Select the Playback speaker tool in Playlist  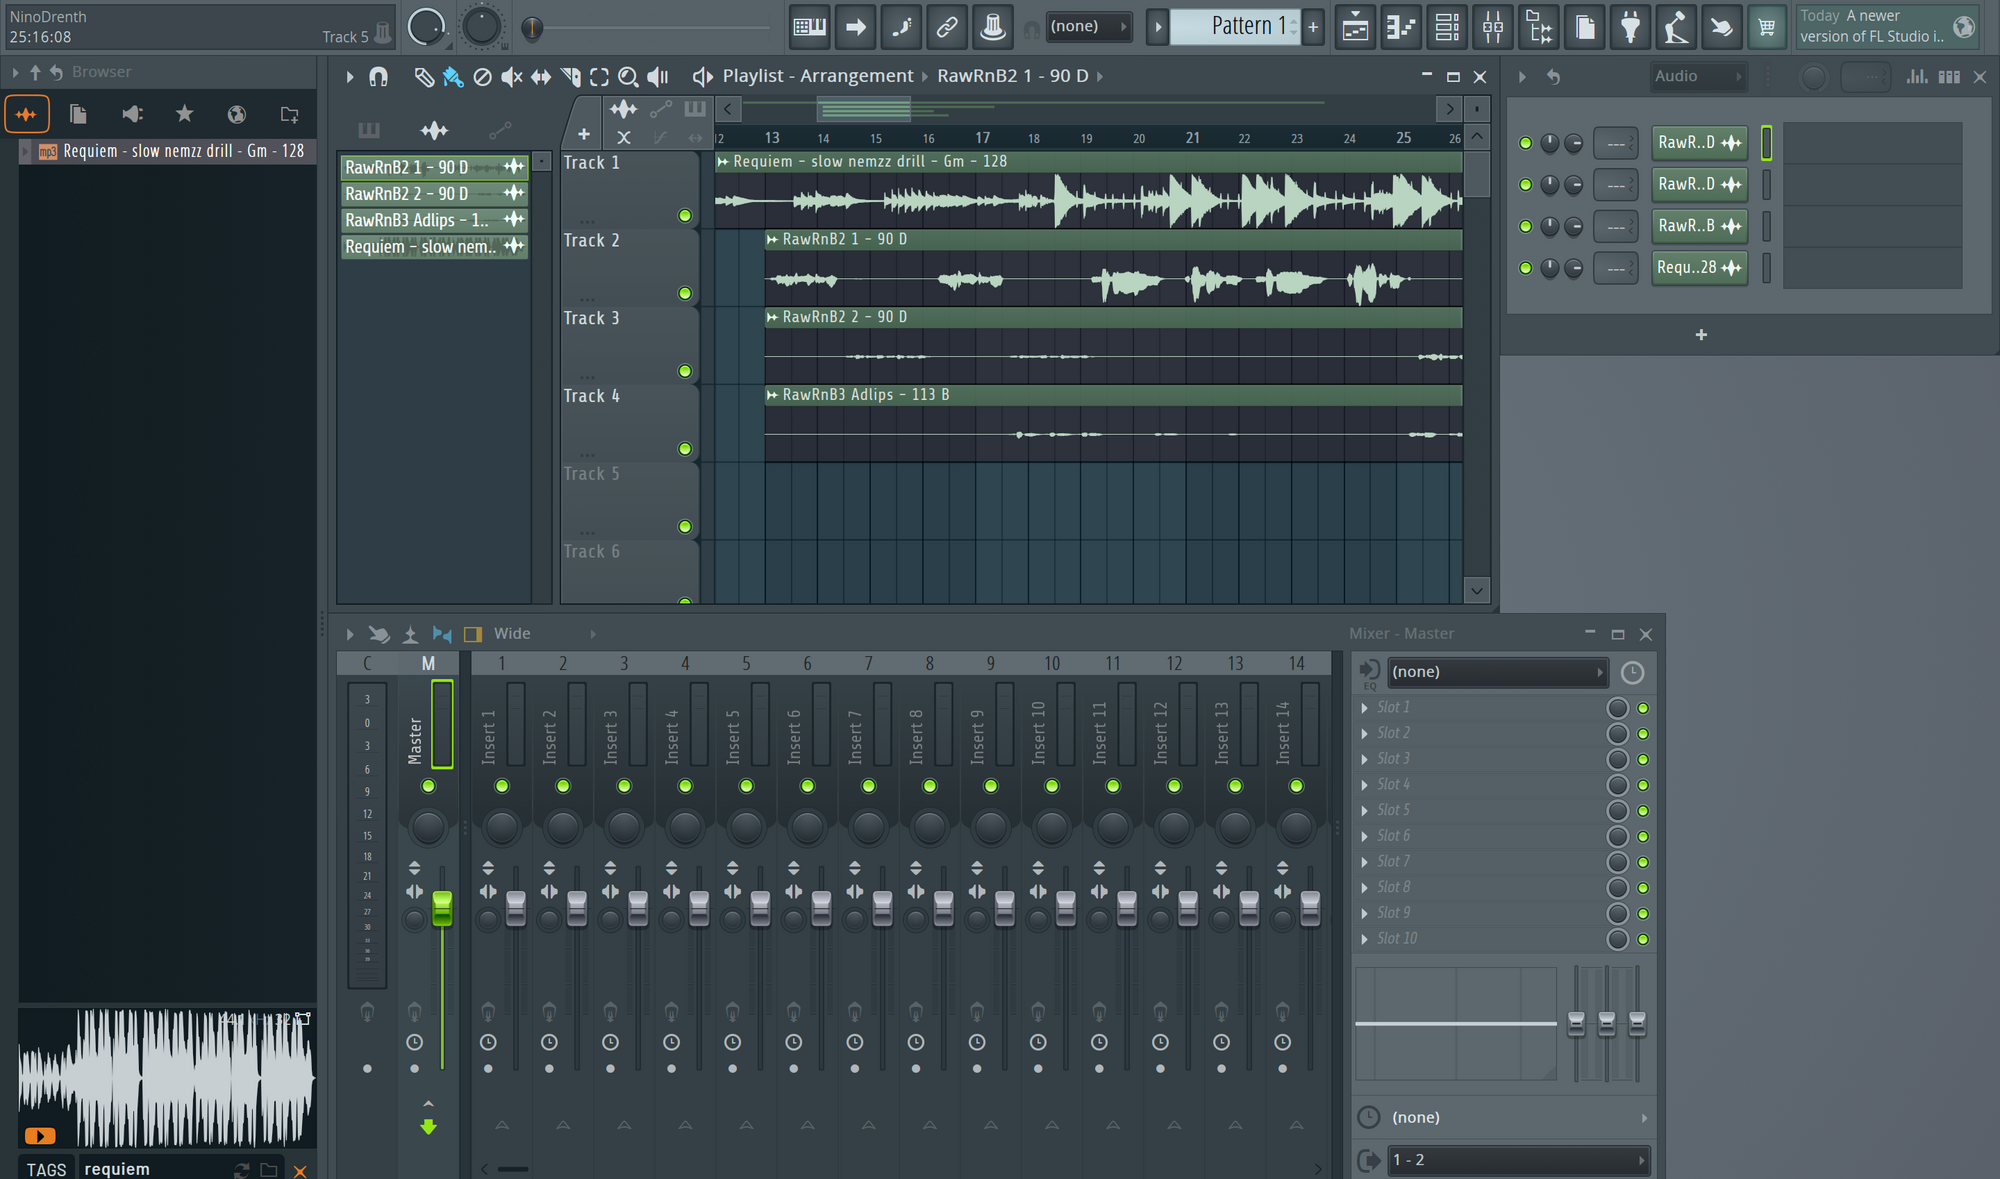point(657,76)
